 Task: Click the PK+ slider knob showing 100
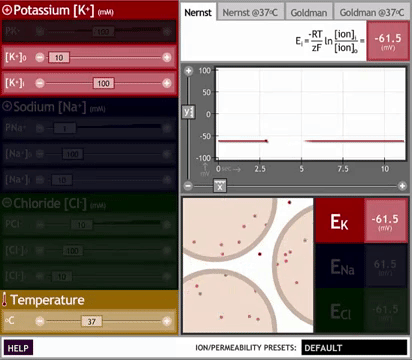click(x=103, y=32)
